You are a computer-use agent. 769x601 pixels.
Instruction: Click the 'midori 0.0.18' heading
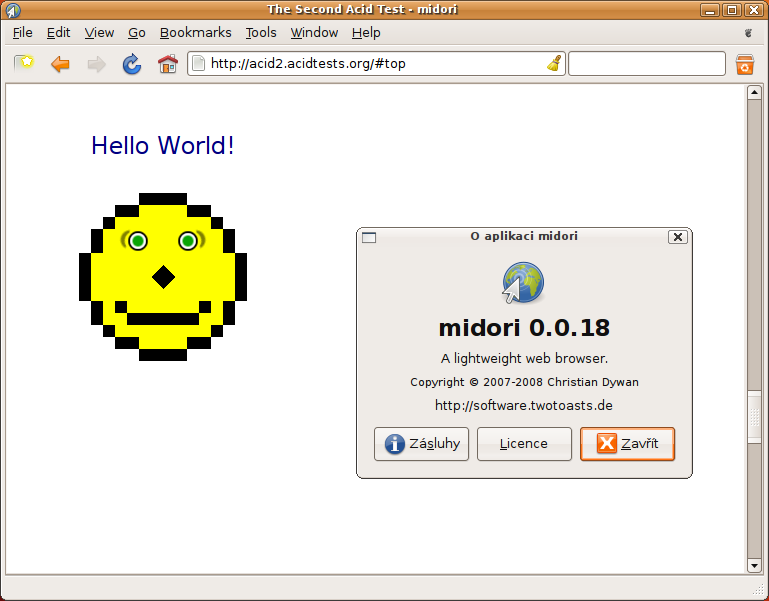[x=524, y=328]
